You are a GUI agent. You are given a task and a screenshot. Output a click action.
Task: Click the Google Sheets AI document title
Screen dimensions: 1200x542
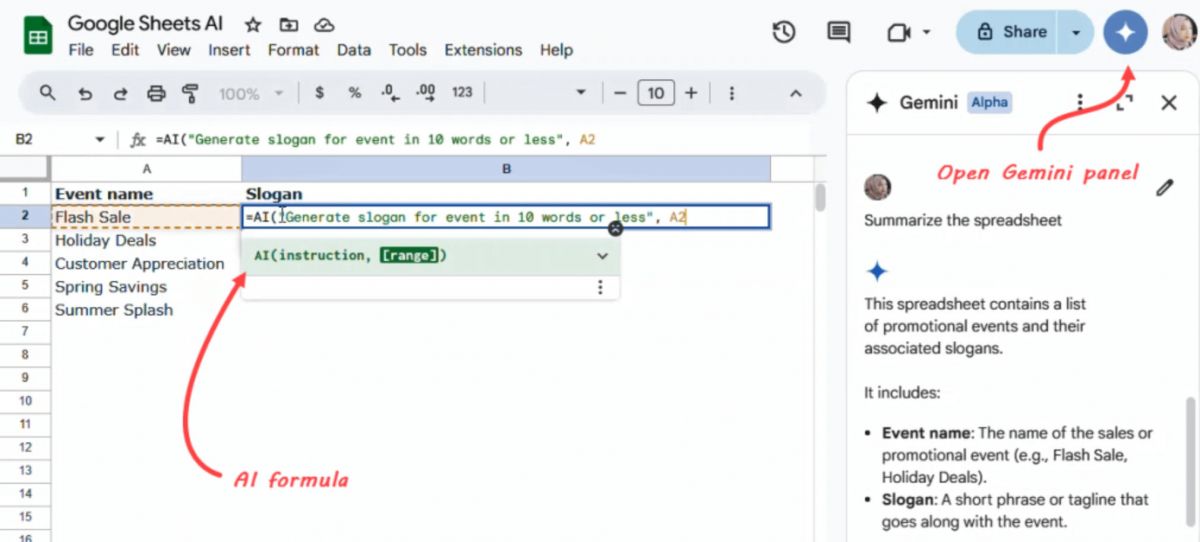pos(146,24)
